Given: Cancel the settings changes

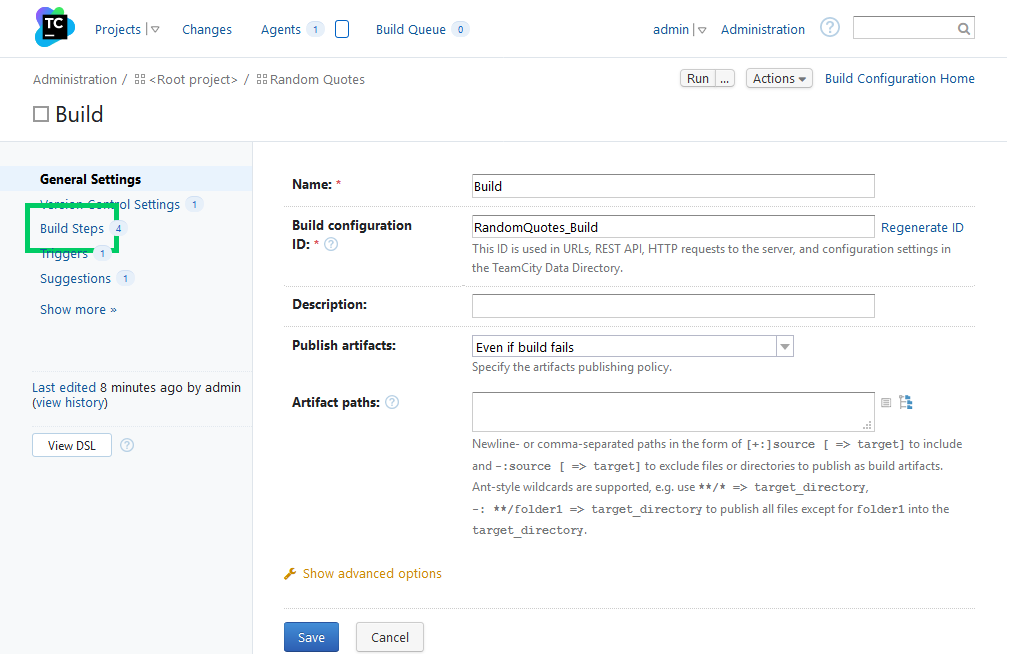Looking at the screenshot, I should [x=390, y=637].
